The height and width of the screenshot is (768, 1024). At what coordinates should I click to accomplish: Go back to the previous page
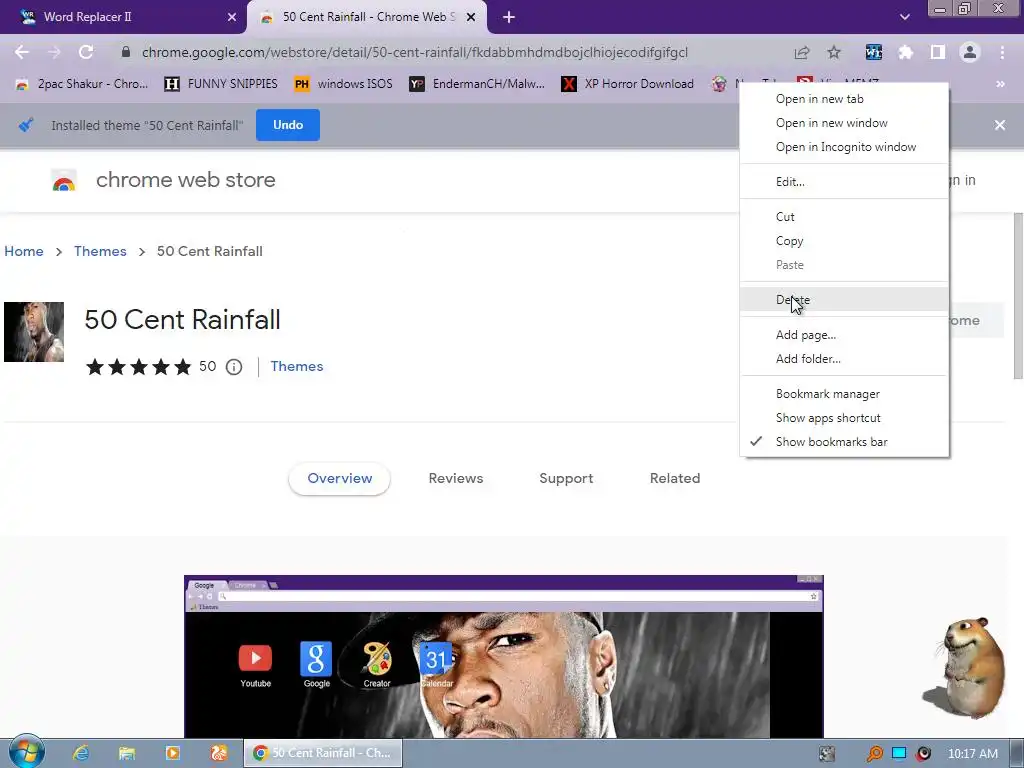(x=22, y=52)
